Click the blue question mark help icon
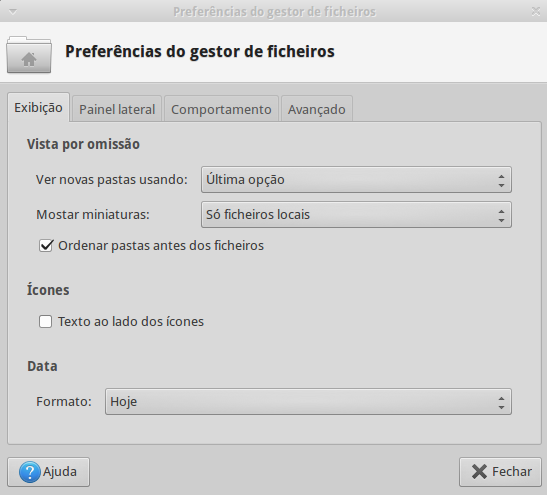Image resolution: width=547 pixels, height=495 pixels. click(x=30, y=472)
